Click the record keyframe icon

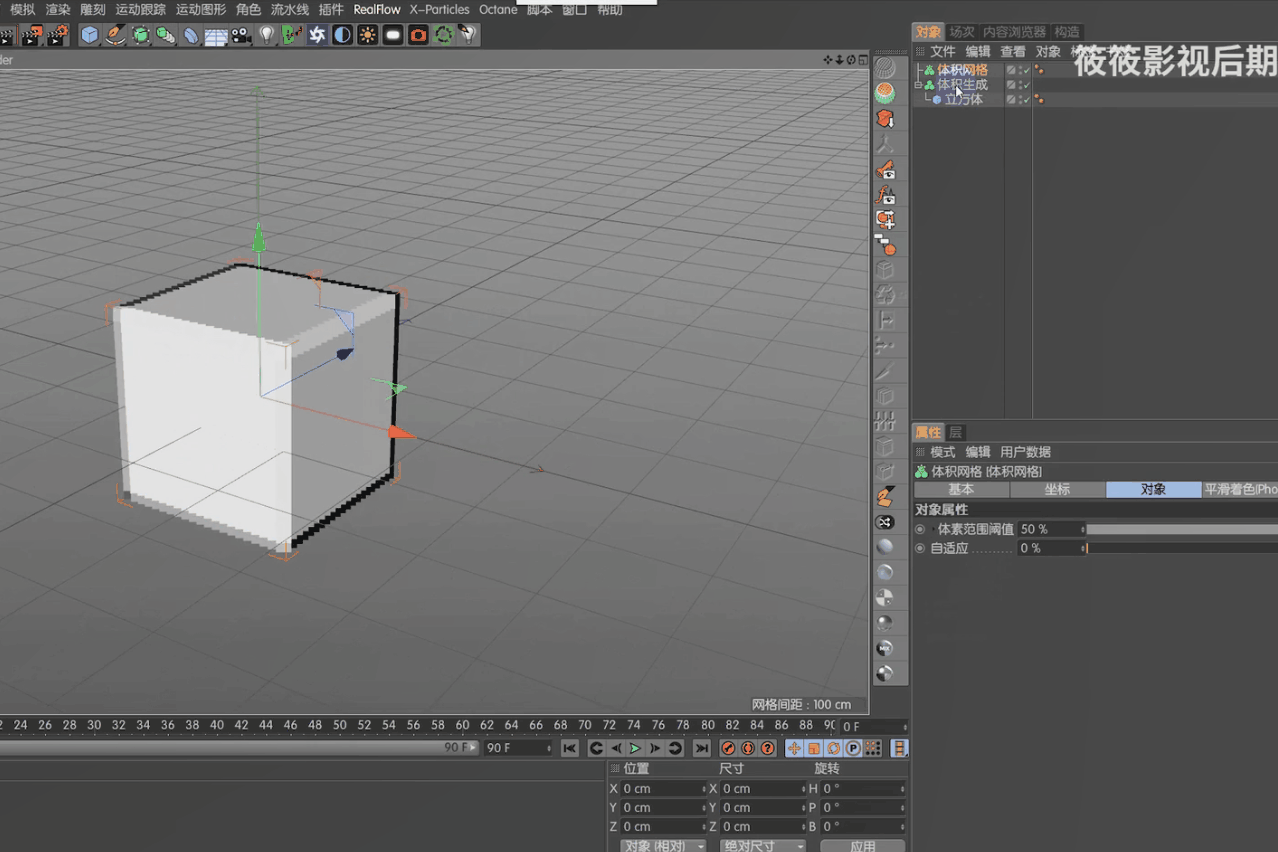click(x=728, y=748)
